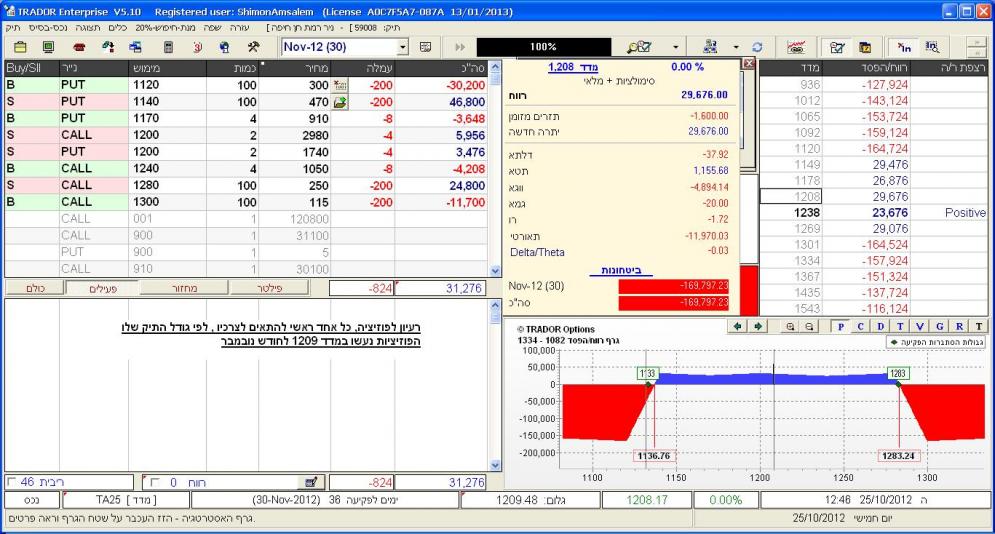
Task: Click the blue refresh arrows icon
Action: tap(757, 47)
